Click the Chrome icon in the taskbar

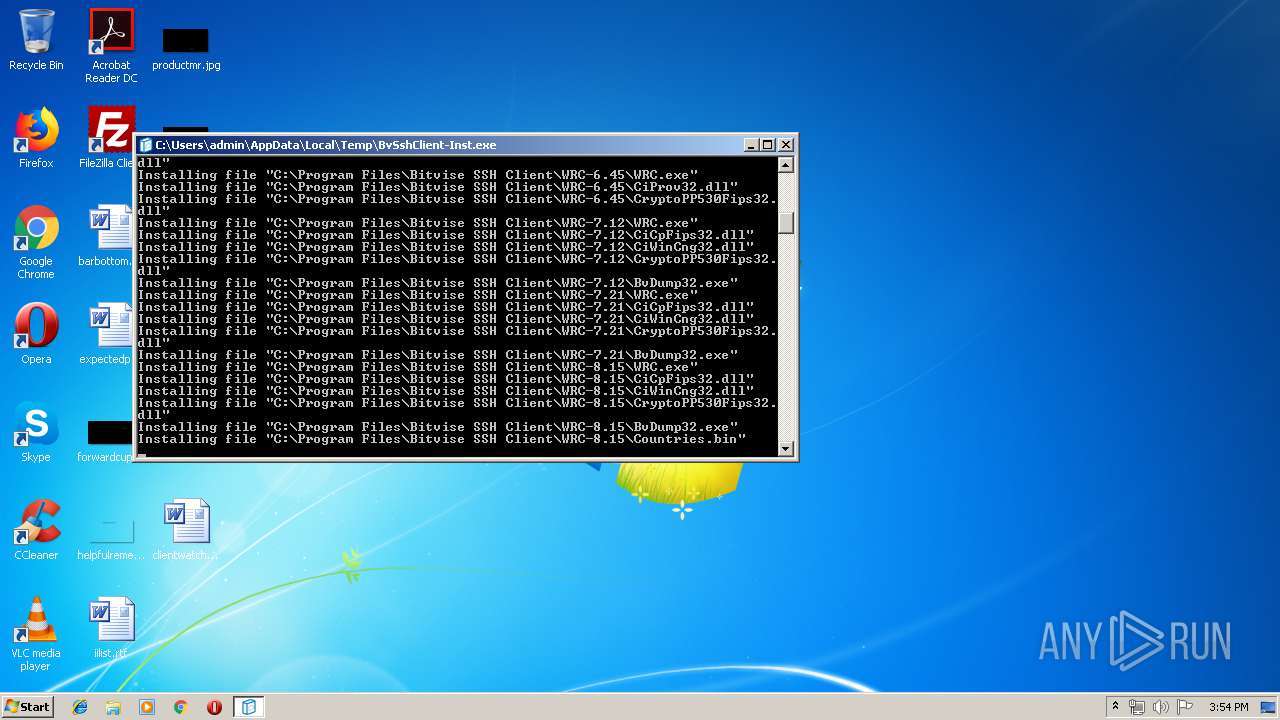(181, 707)
